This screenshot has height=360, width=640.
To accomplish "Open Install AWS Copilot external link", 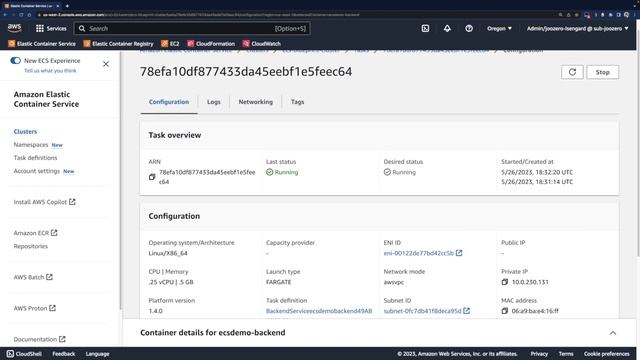I will pos(44,202).
